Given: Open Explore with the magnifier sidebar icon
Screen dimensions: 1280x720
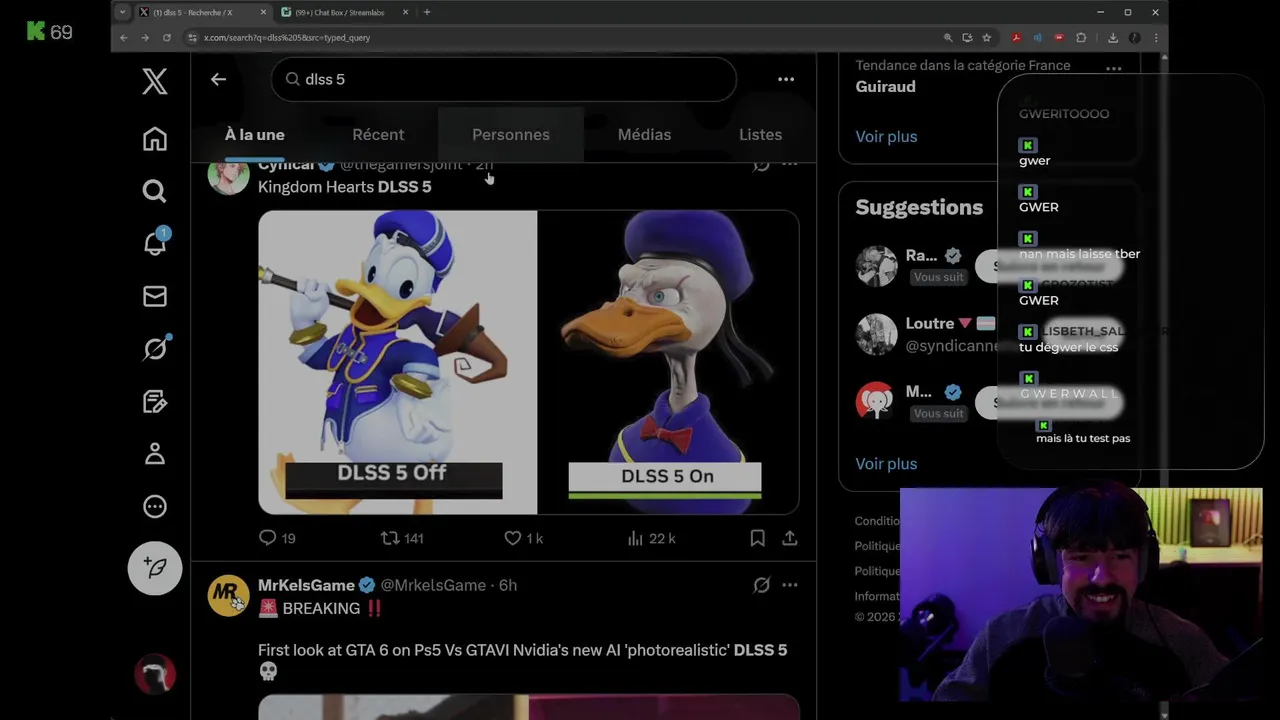Looking at the screenshot, I should tap(154, 191).
